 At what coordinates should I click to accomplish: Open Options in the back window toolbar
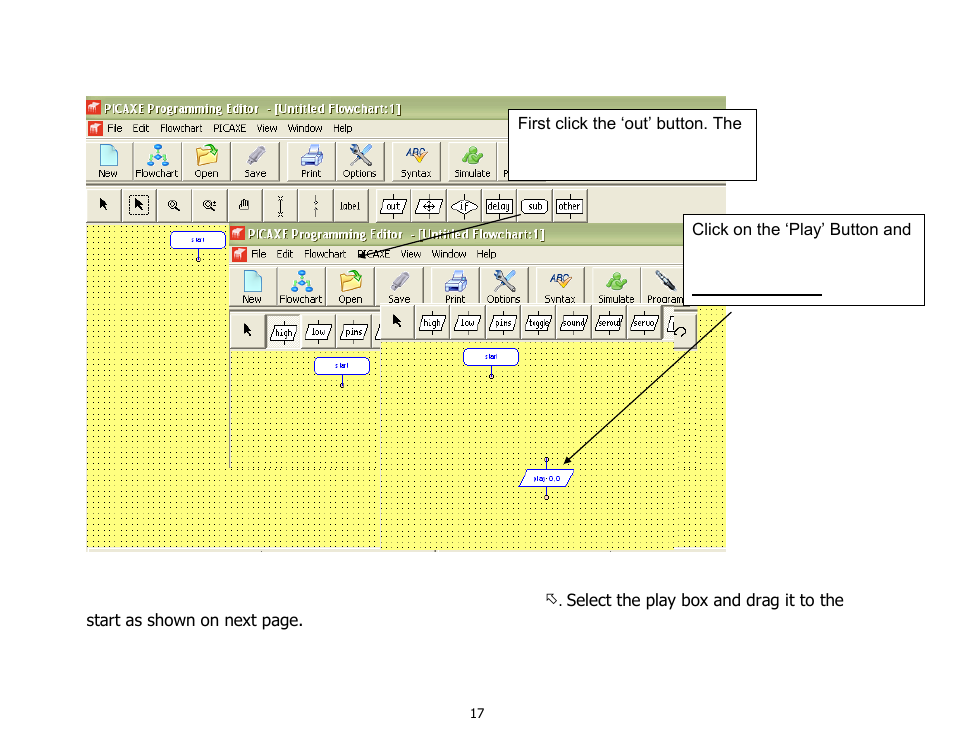click(x=360, y=161)
